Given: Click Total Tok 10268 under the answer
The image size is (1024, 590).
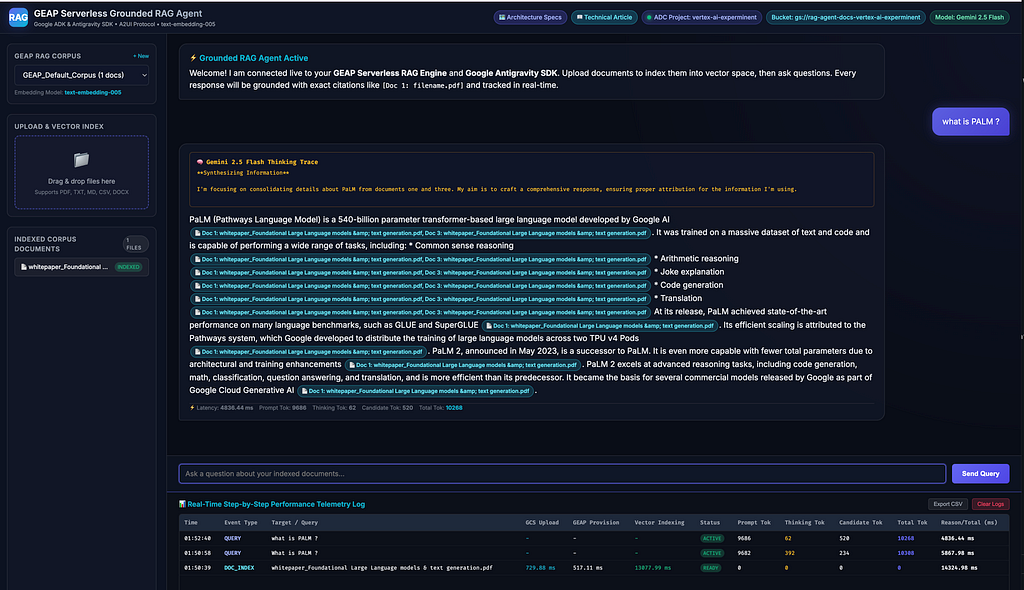Looking at the screenshot, I should tap(440, 408).
